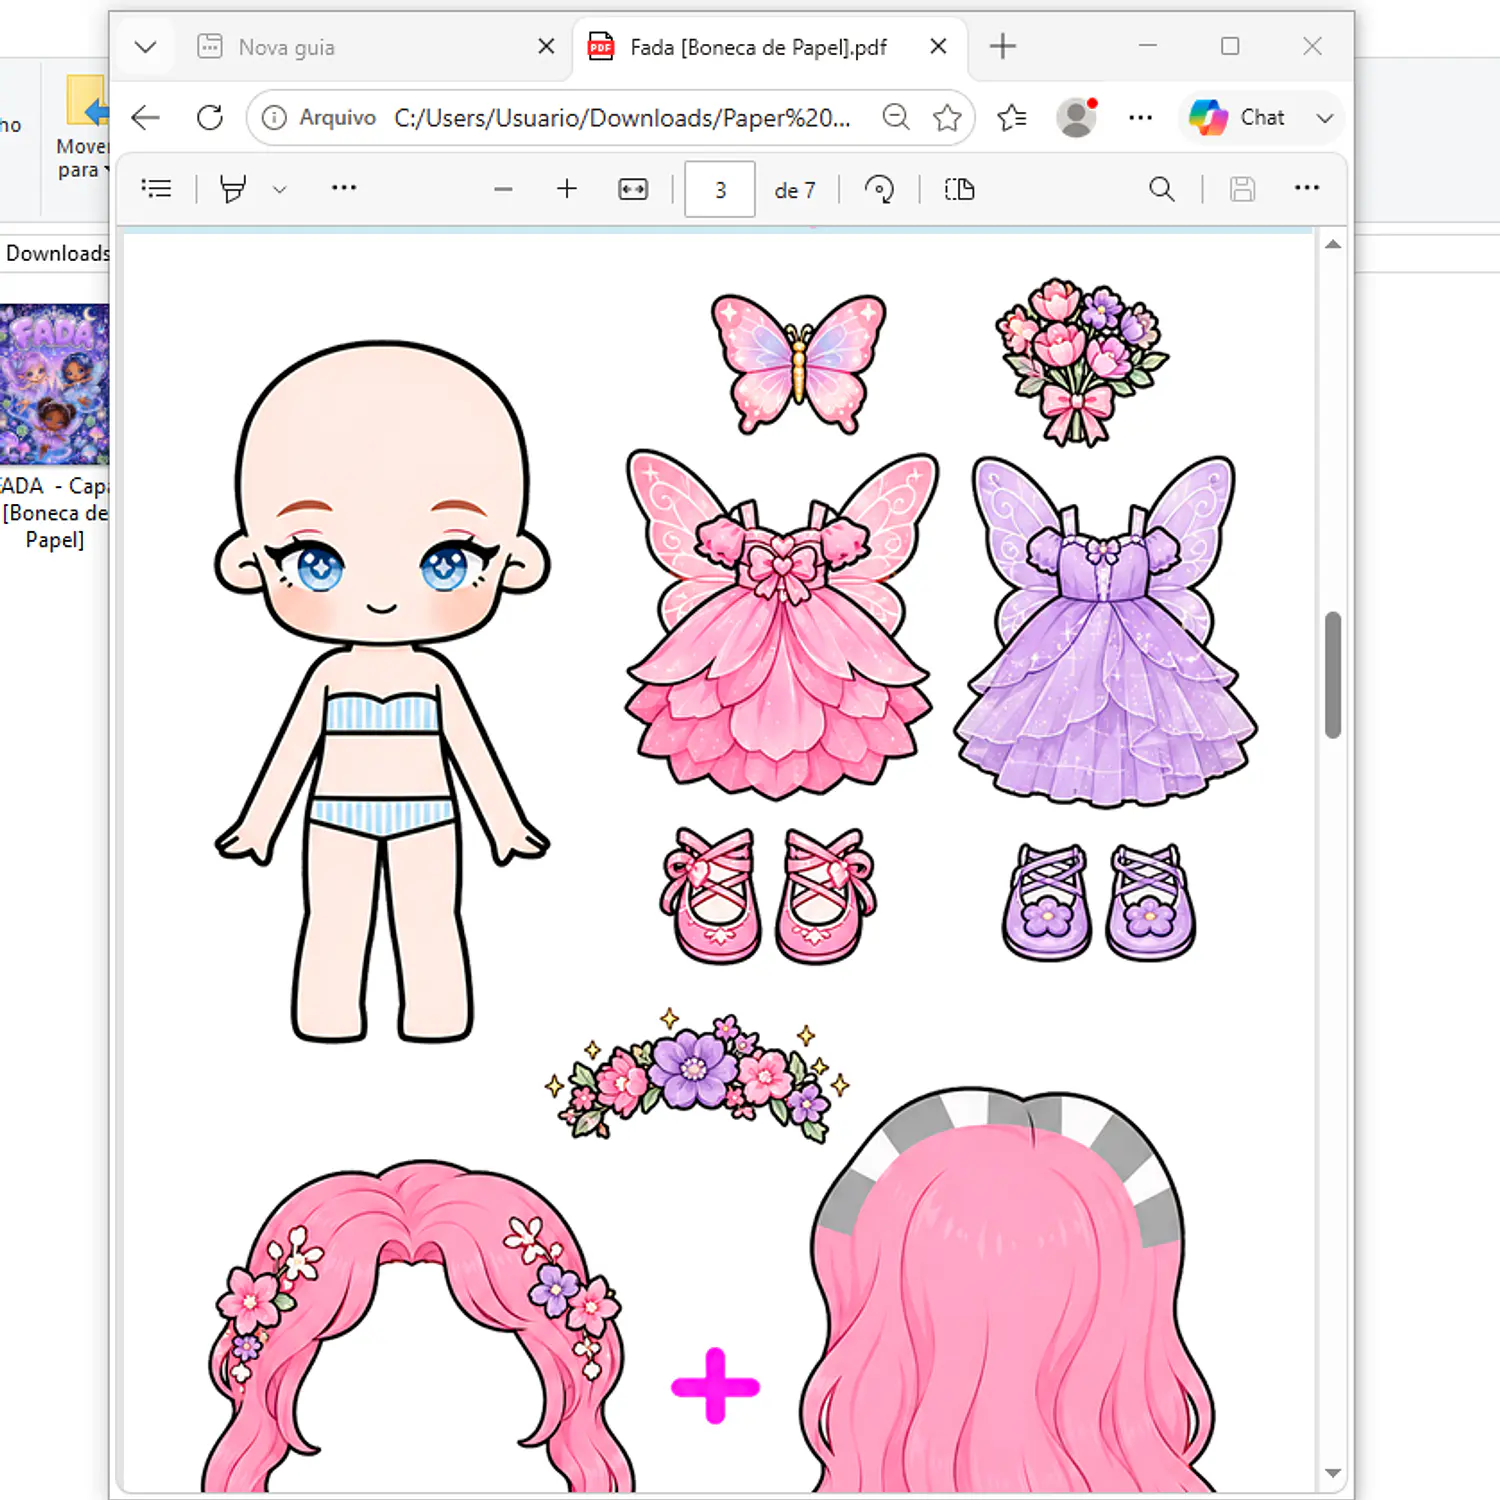Minimize the browser window

point(1147,46)
